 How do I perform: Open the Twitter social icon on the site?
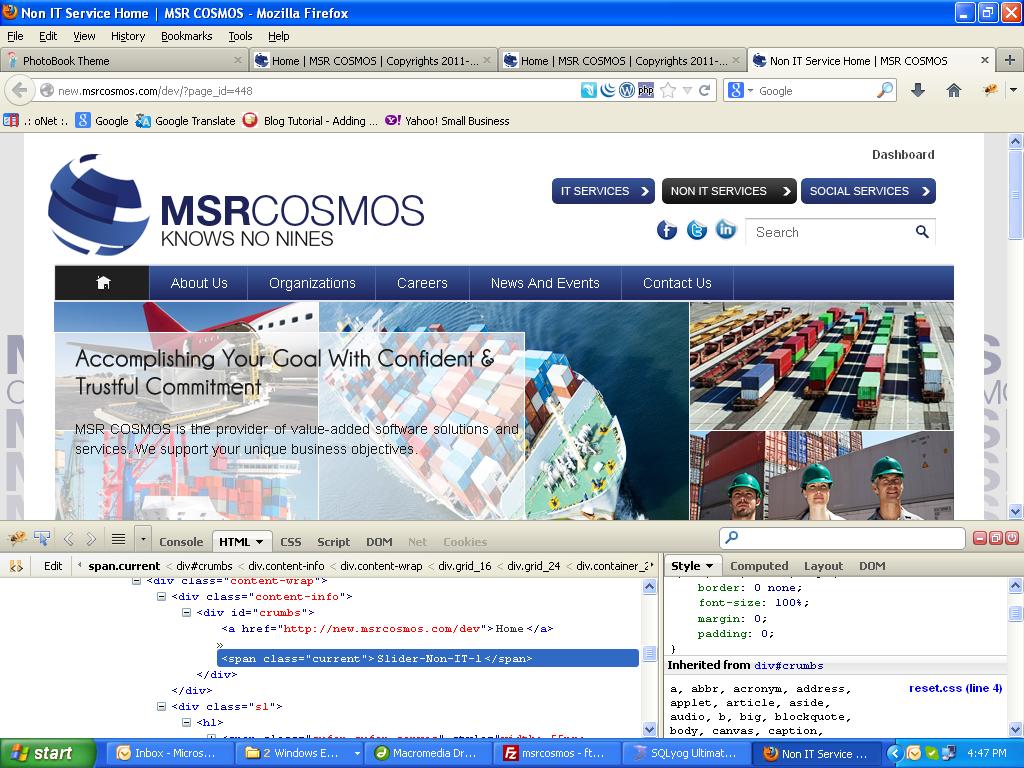tap(696, 230)
